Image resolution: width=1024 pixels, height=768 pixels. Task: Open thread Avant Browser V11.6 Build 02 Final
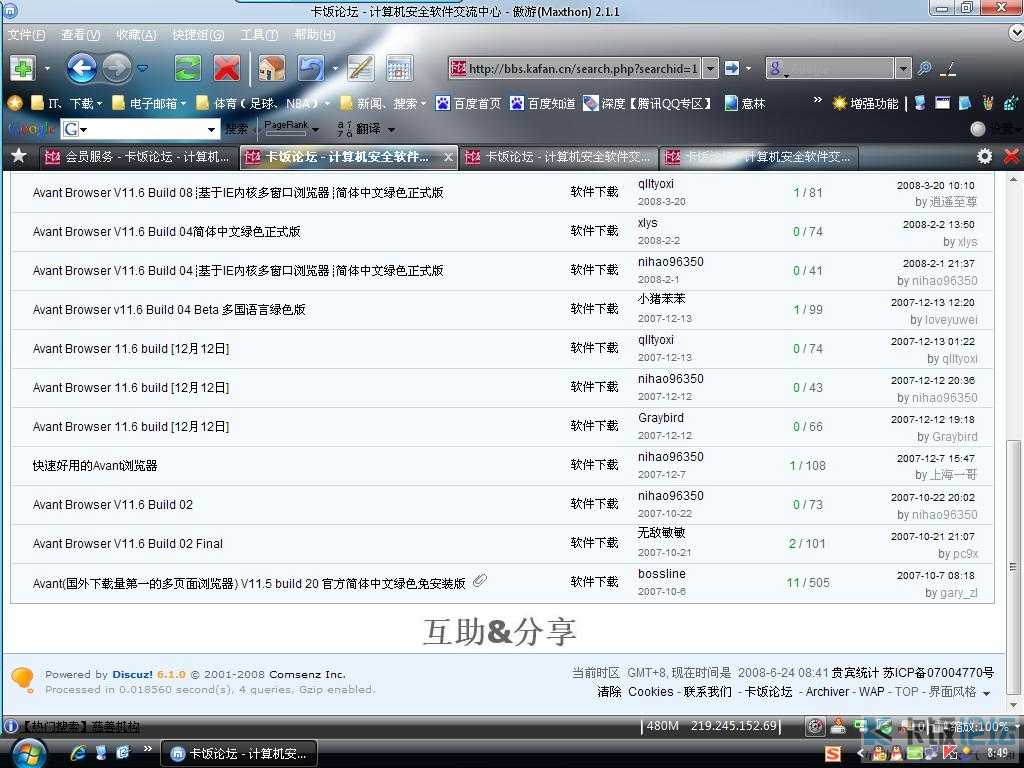tap(128, 543)
